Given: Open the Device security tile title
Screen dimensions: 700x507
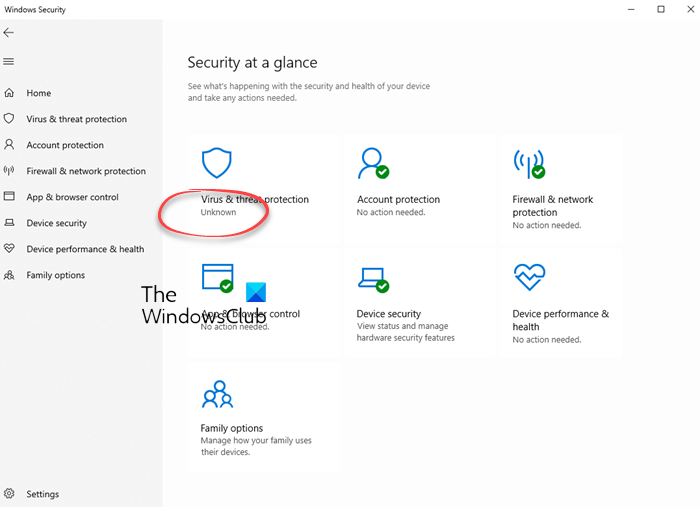Looking at the screenshot, I should click(x=389, y=314).
